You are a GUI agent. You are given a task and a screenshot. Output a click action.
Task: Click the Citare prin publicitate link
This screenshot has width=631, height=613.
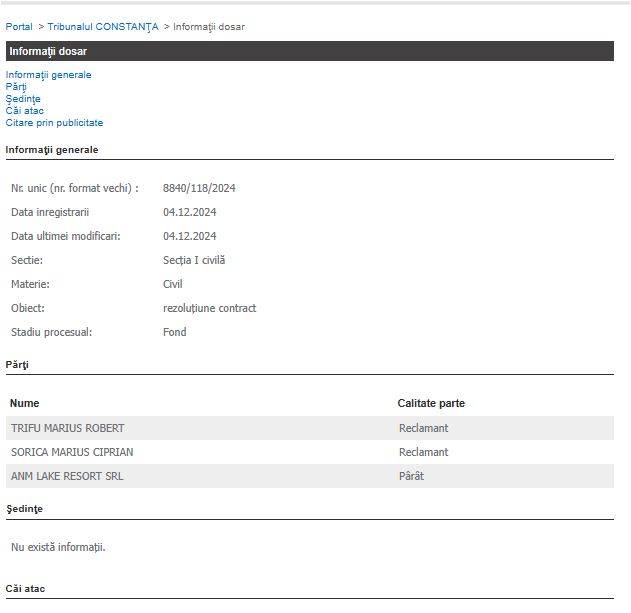54,123
